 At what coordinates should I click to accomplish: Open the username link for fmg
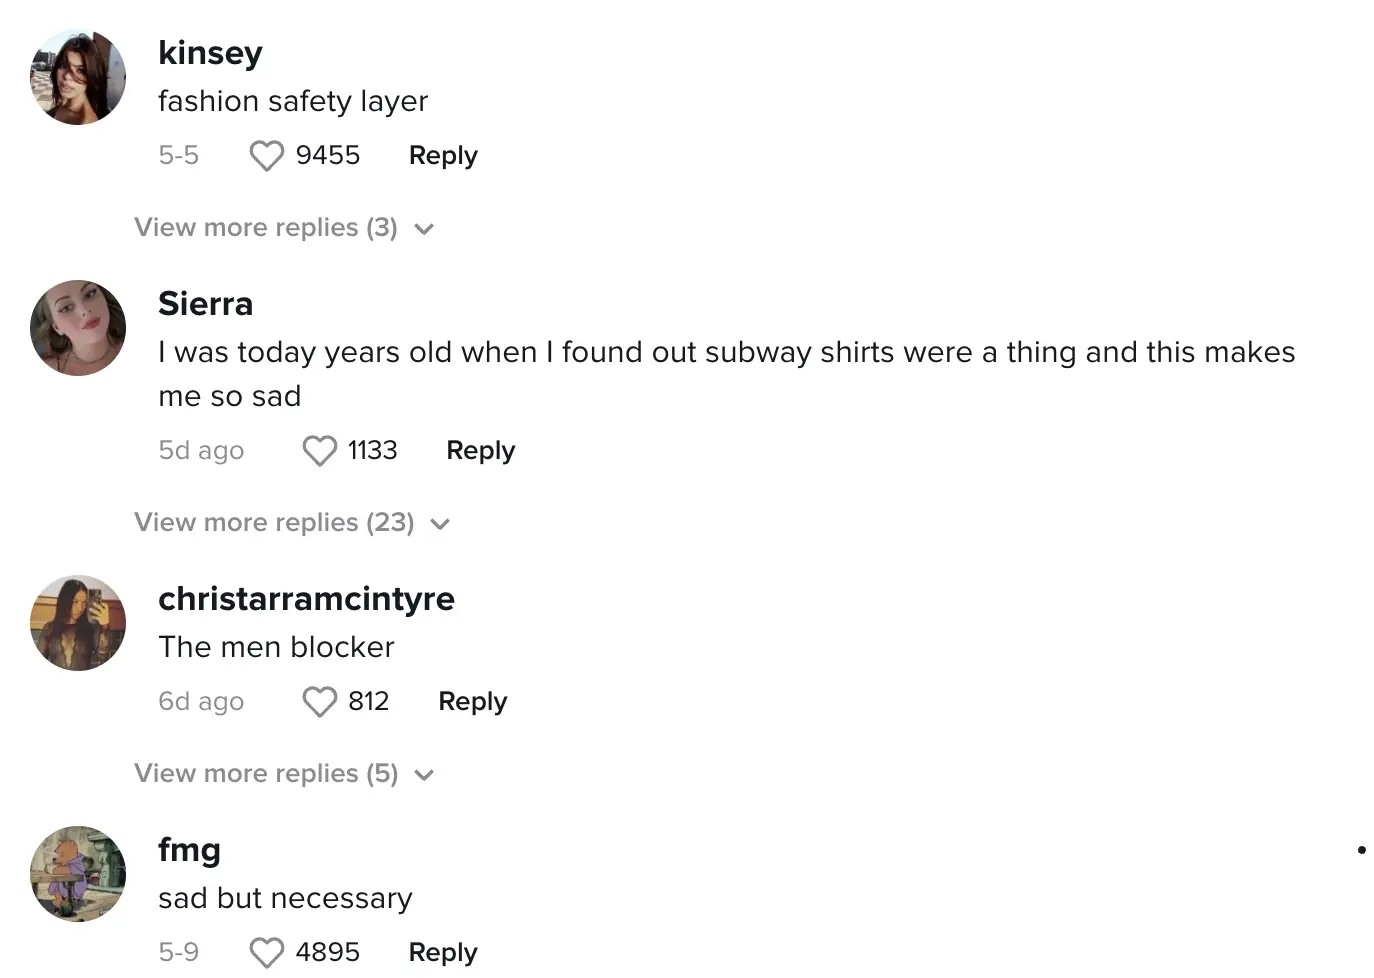tap(189, 850)
